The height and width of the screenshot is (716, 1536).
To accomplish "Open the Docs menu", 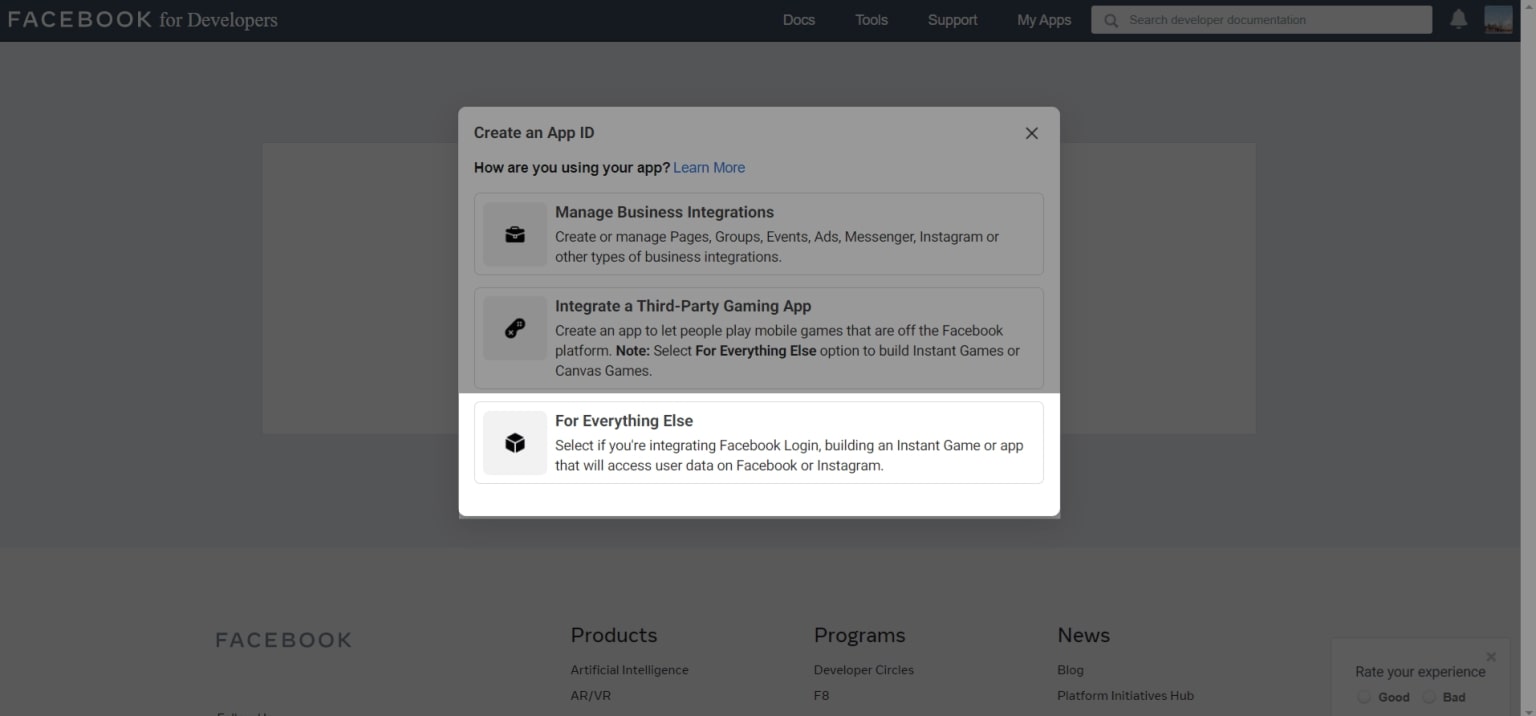I will coord(799,20).
